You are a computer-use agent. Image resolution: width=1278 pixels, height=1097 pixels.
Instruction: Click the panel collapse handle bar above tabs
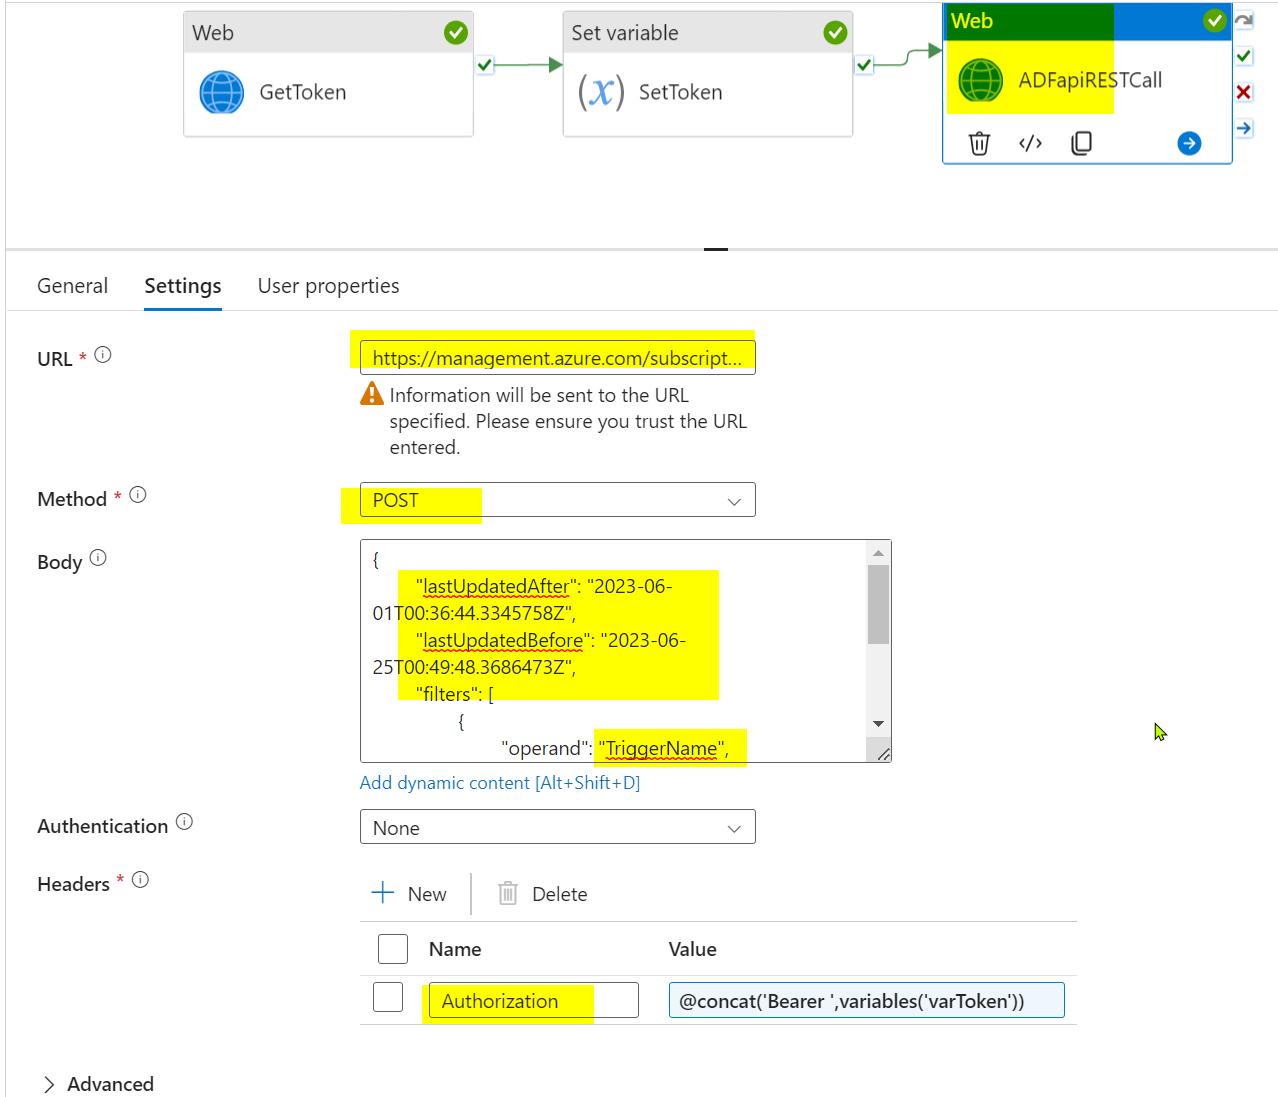click(716, 249)
